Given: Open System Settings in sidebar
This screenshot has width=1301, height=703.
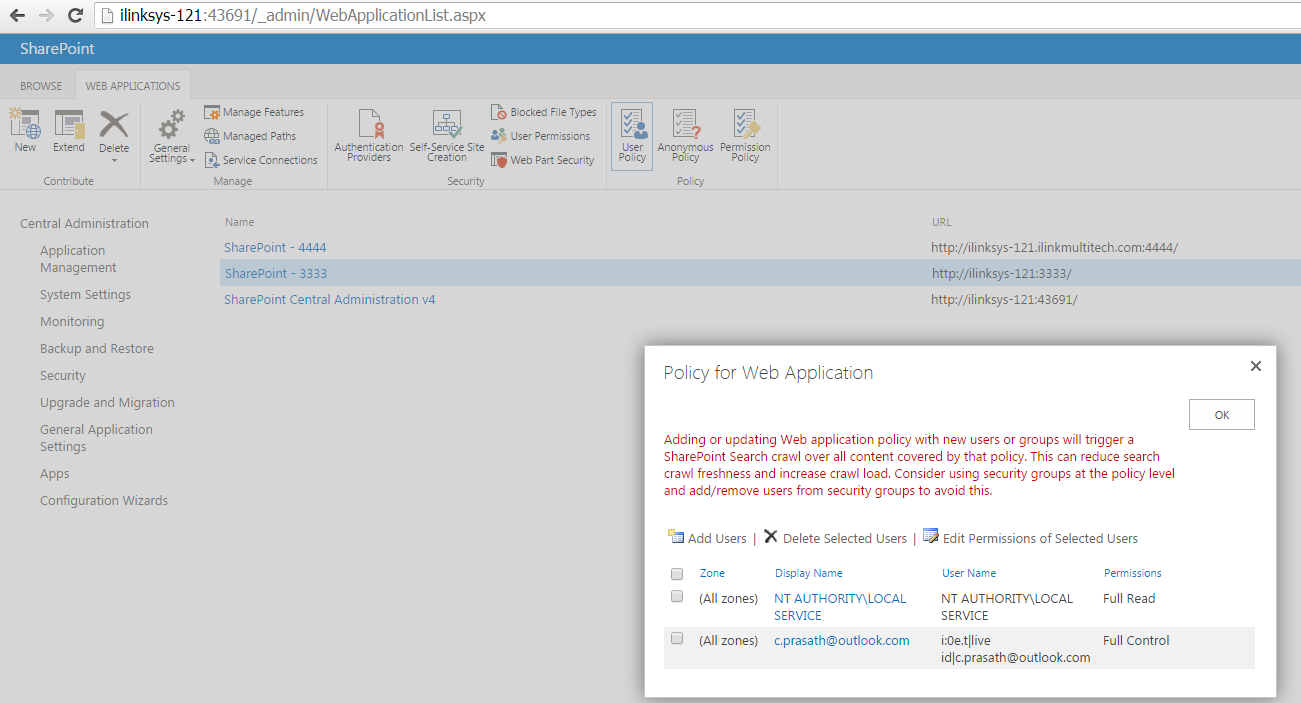Looking at the screenshot, I should pyautogui.click(x=85, y=295).
